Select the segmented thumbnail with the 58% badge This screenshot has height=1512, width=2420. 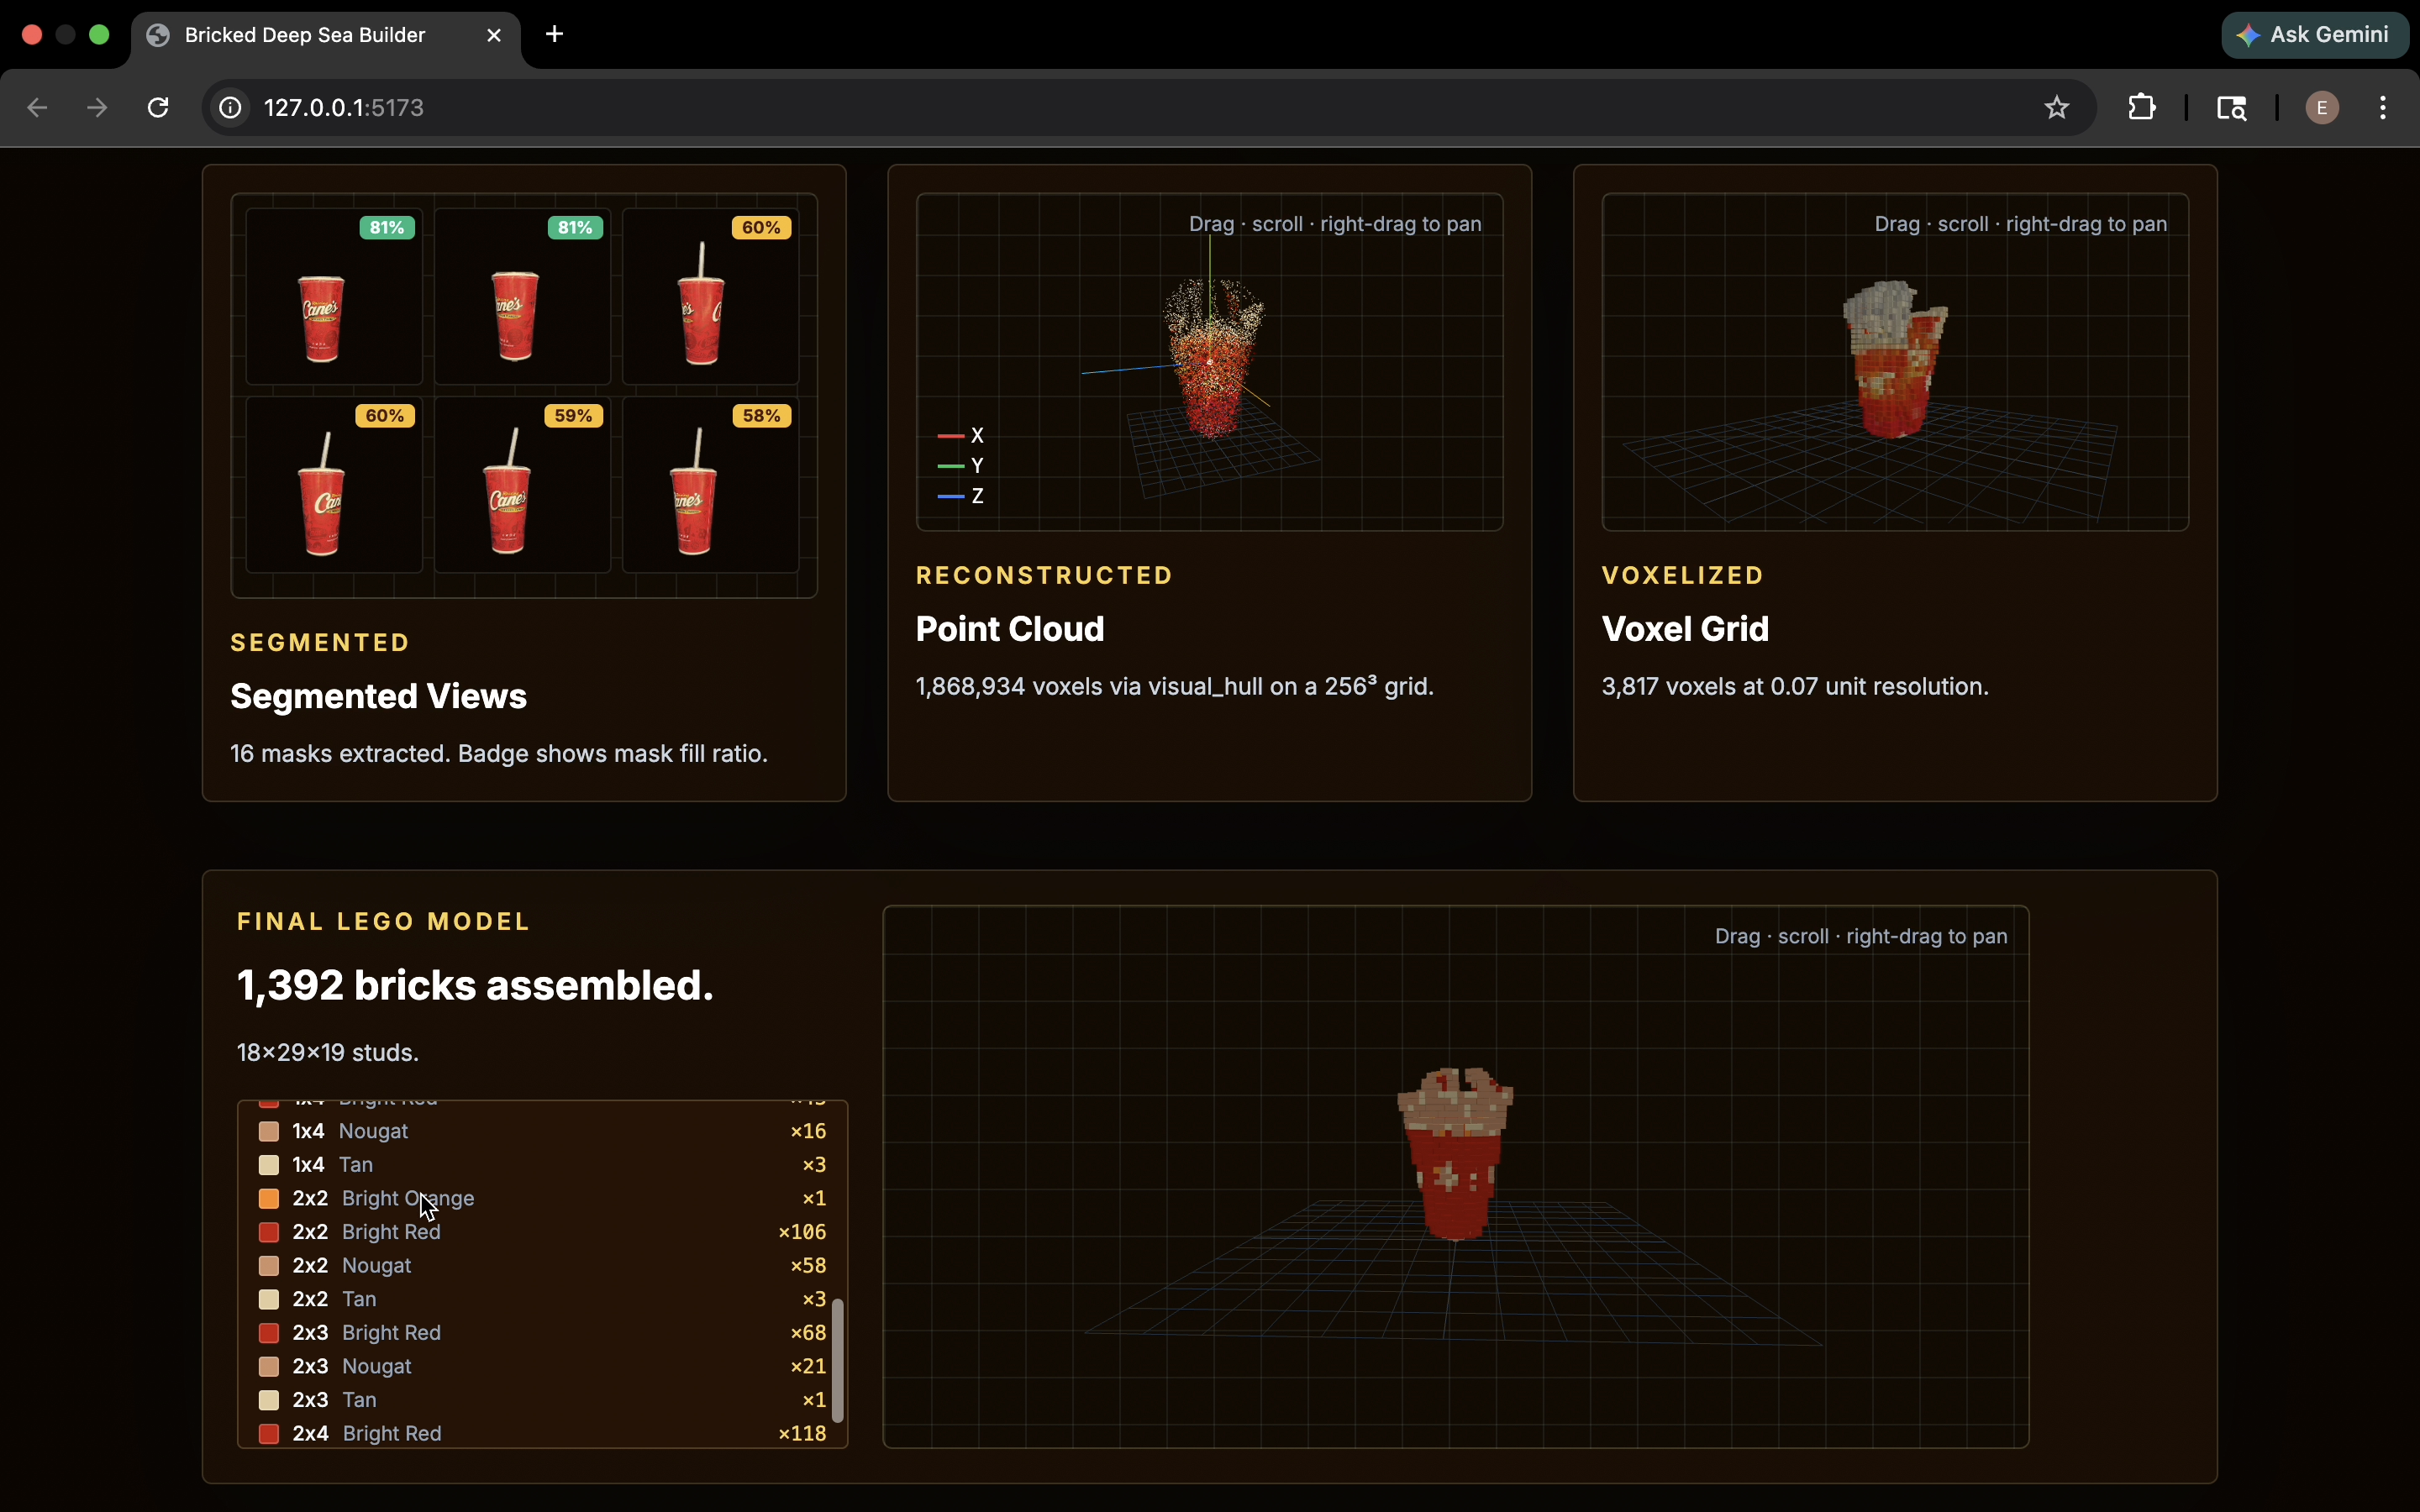click(x=710, y=484)
